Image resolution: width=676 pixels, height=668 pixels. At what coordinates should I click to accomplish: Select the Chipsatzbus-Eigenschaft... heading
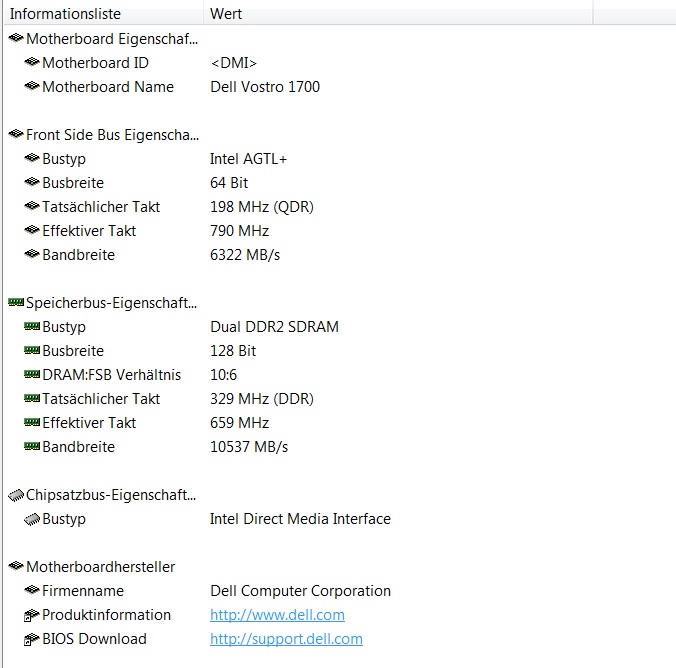coord(111,495)
